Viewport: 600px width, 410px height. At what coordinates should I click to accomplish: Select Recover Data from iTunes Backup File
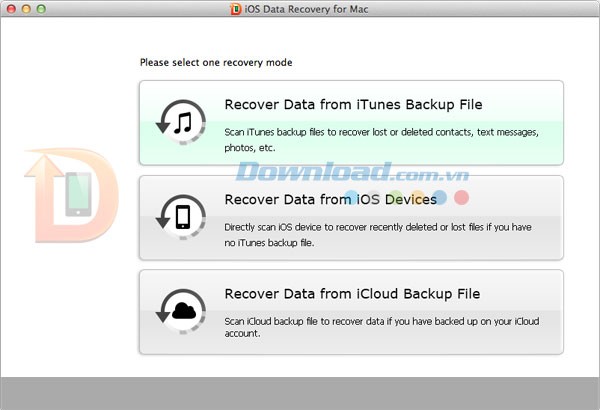(354, 104)
